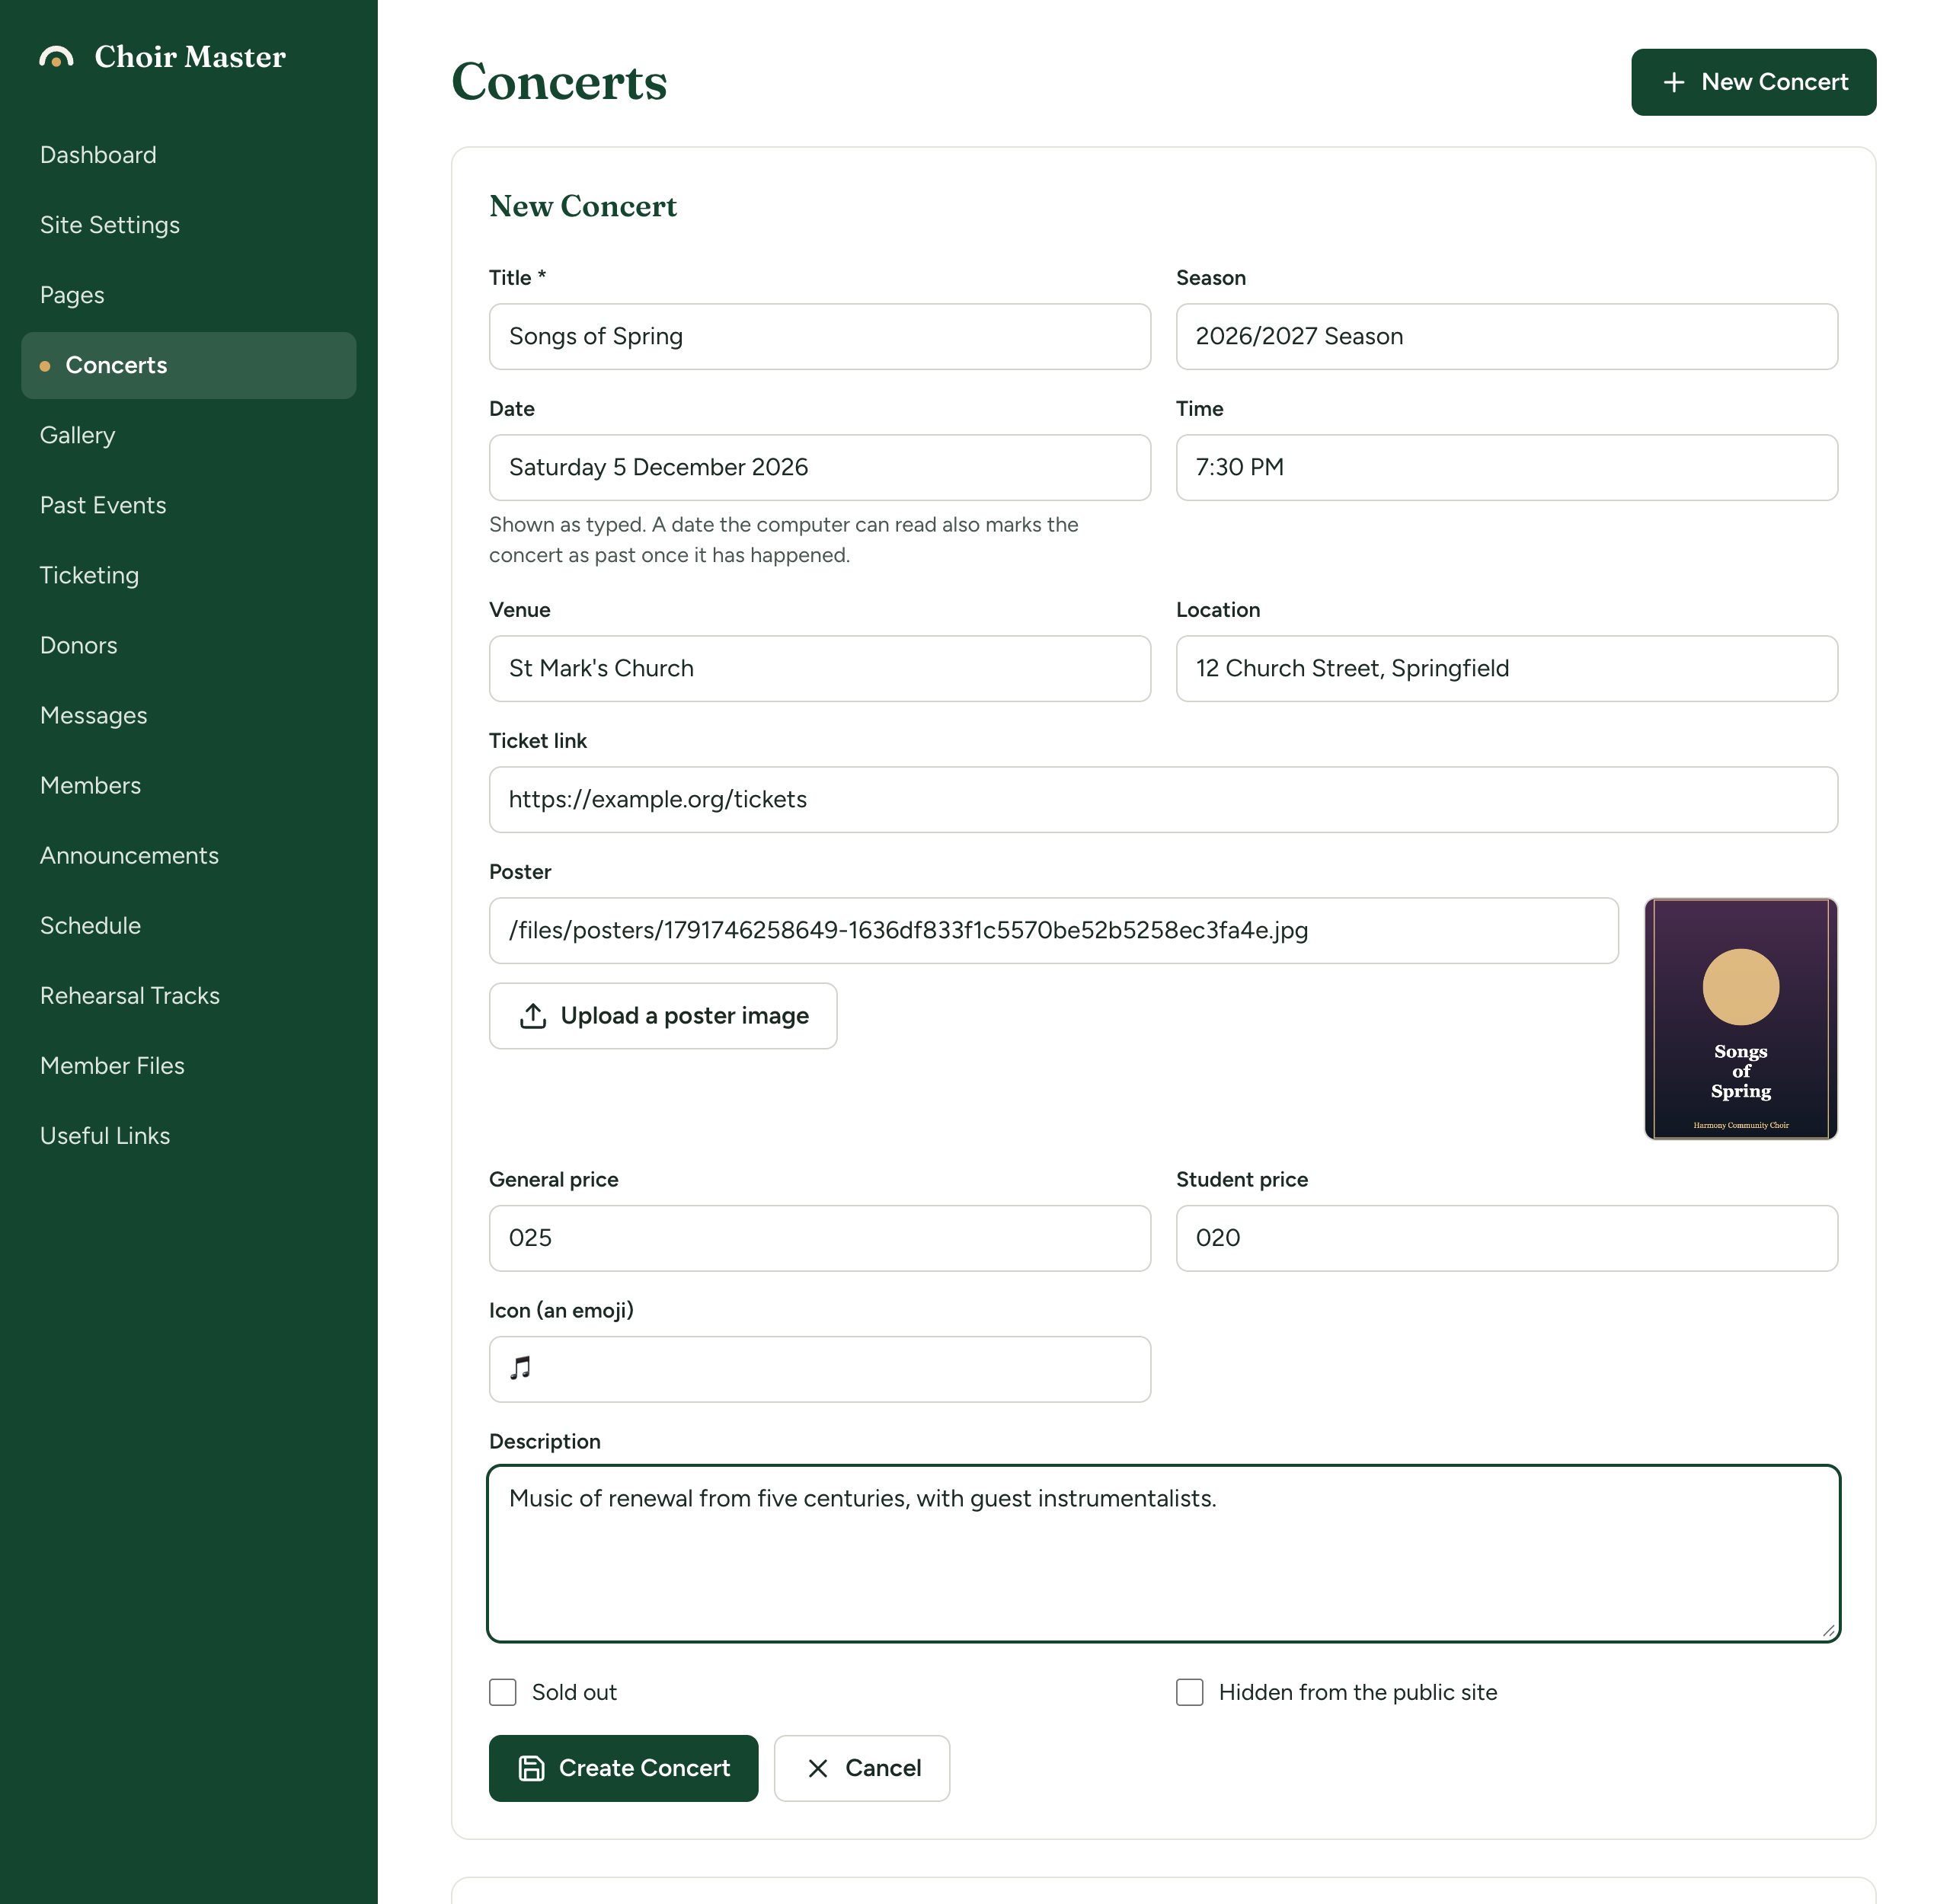
Task: Click inside the Description textarea
Action: click(x=1164, y=1554)
